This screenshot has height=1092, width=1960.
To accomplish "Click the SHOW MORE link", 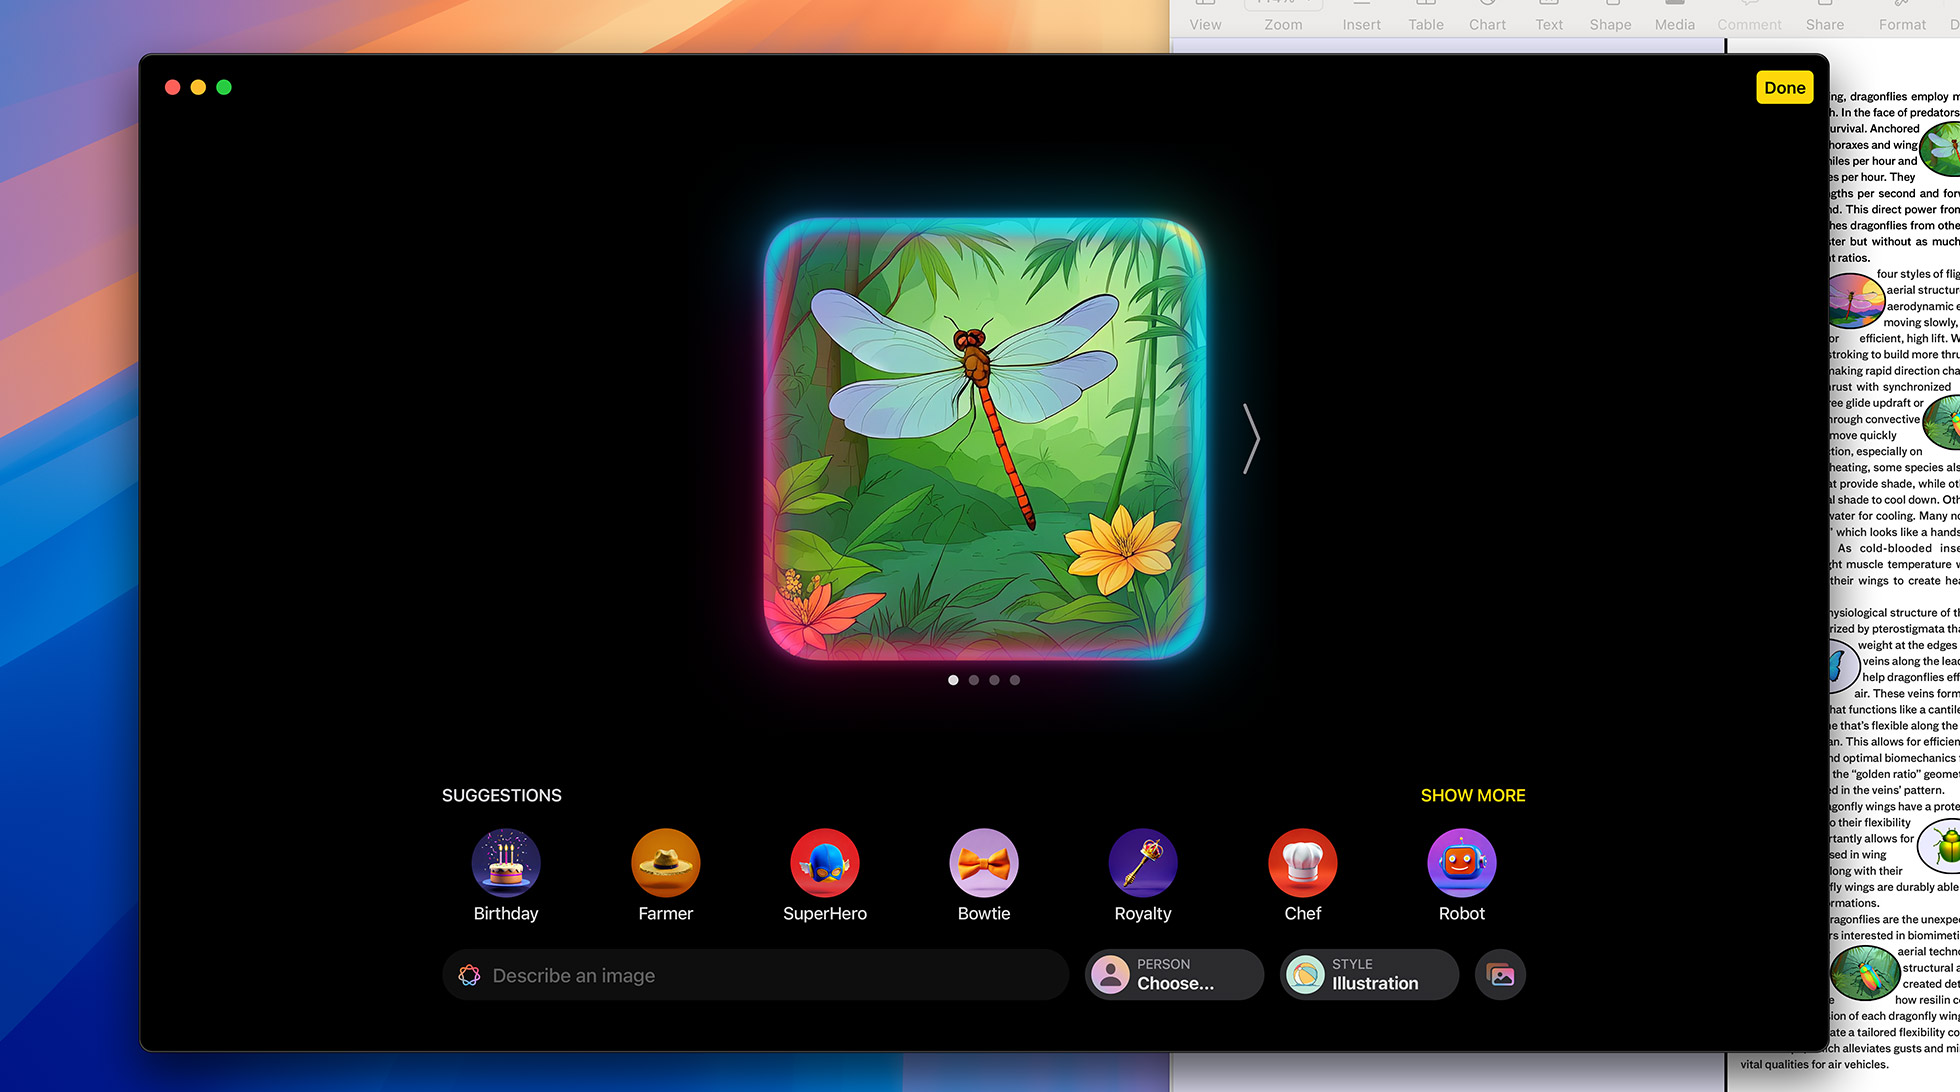I will [1472, 795].
